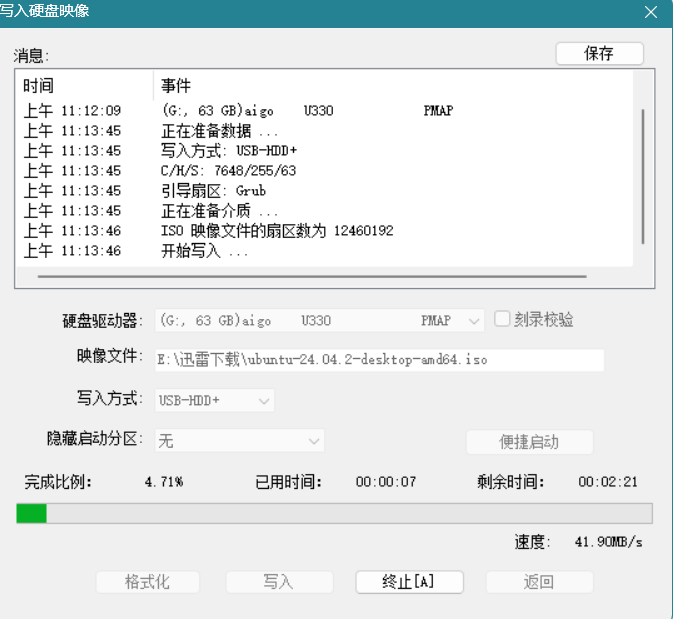The image size is (673, 619).
Task: Select log row 上午 11:12:09 aigo U330
Action: 324,111
